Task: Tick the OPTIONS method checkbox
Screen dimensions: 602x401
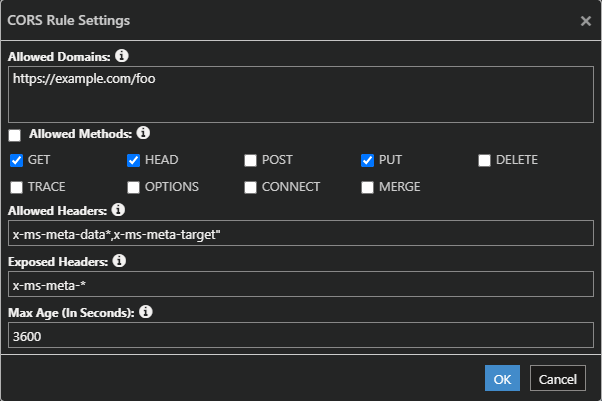Action: pos(133,187)
